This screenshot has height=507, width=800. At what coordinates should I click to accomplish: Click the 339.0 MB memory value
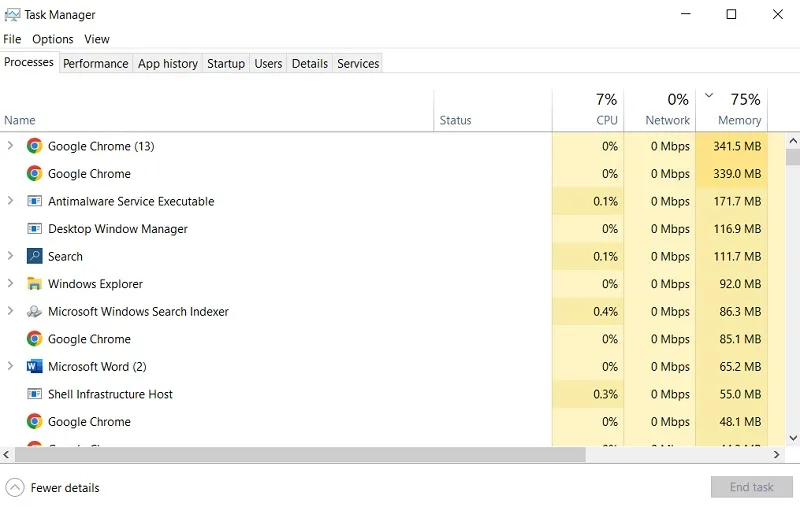click(x=737, y=174)
